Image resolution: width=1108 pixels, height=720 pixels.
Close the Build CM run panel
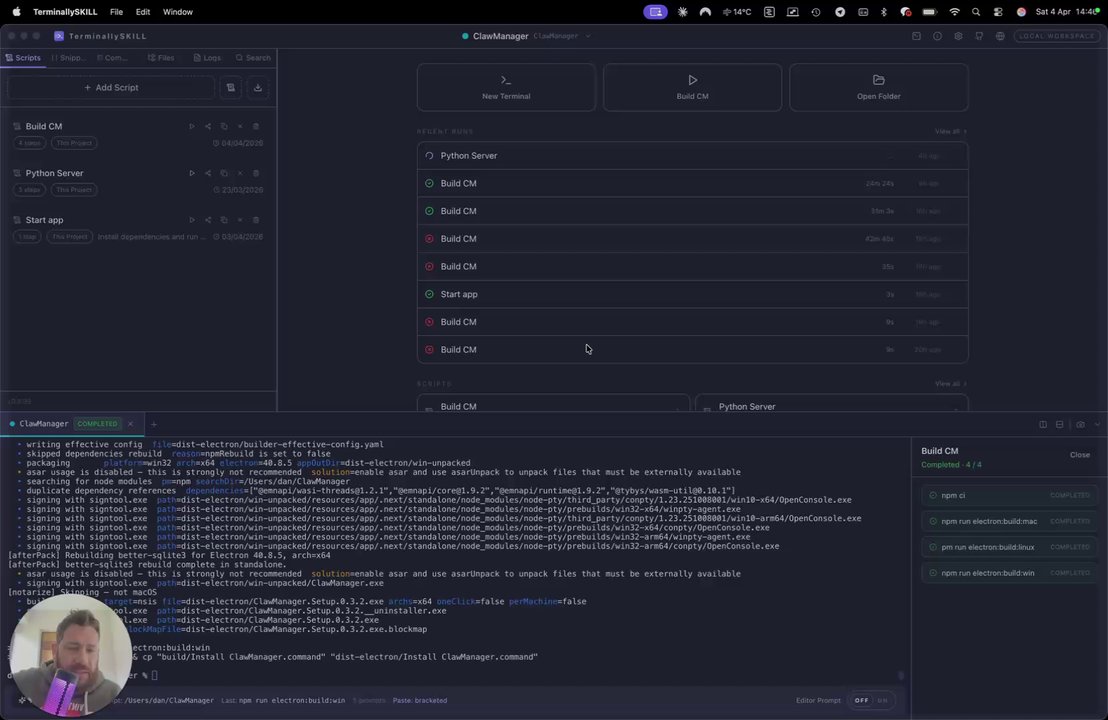1080,455
